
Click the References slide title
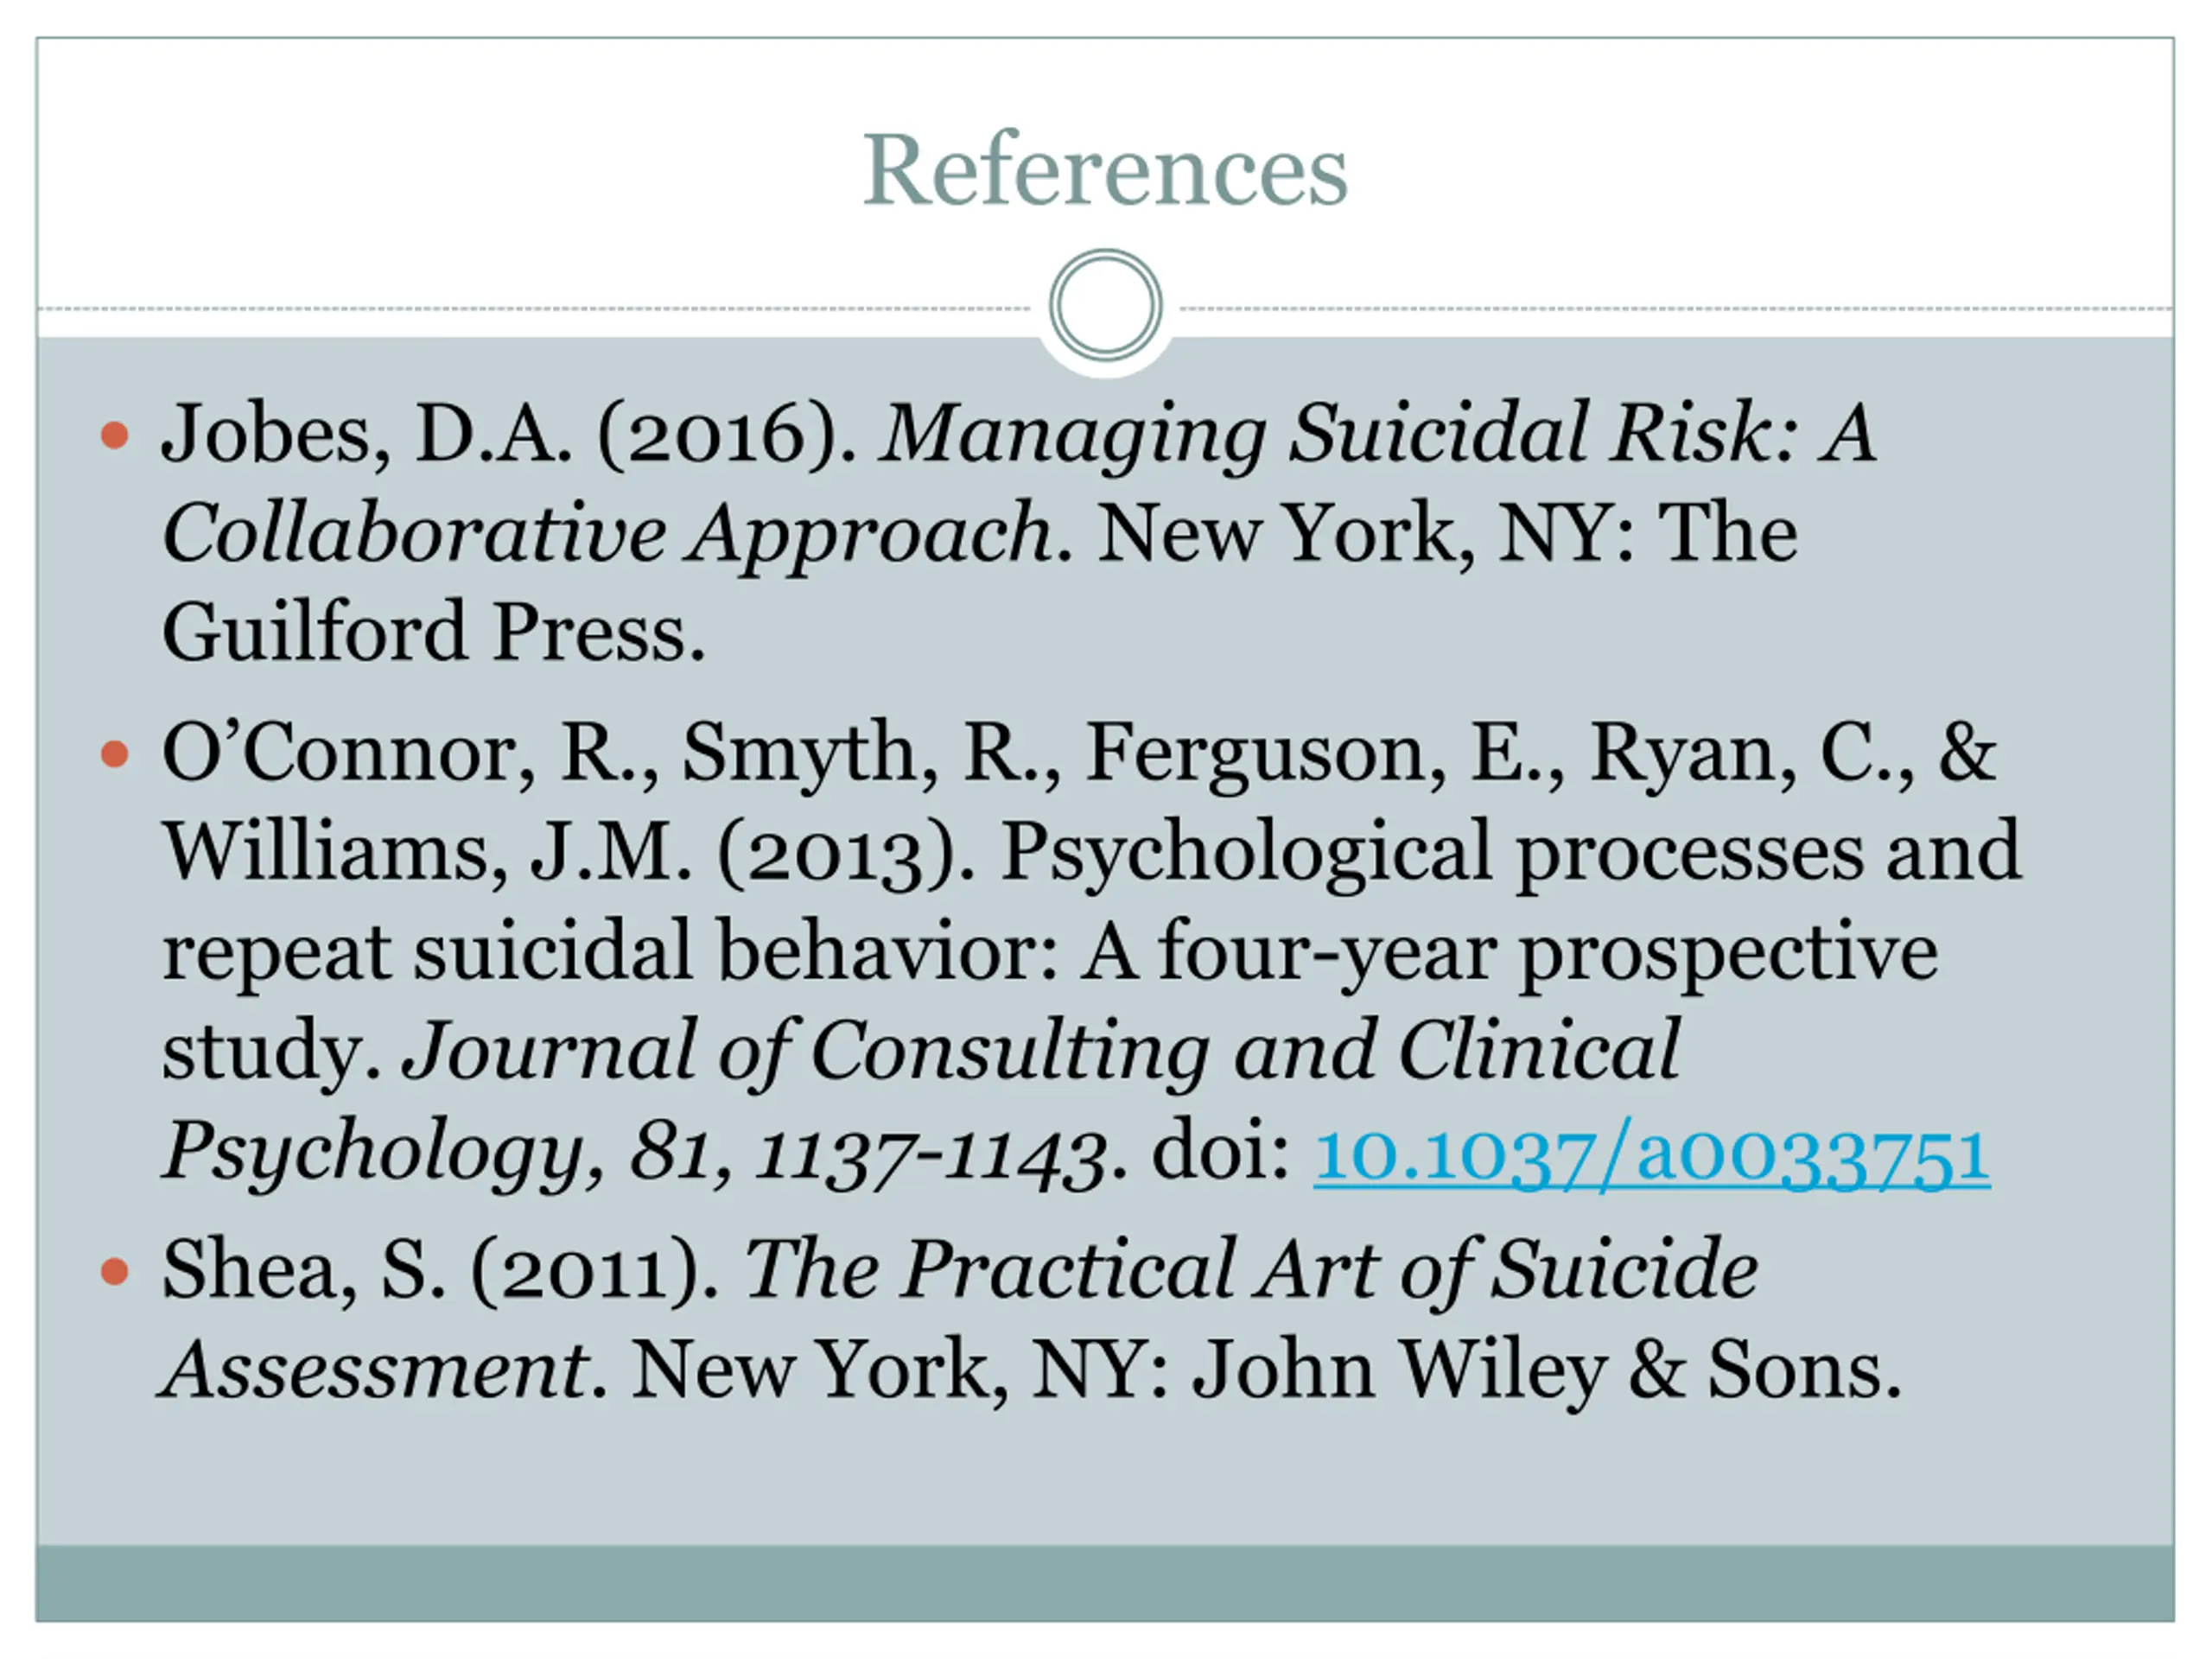[1105, 171]
